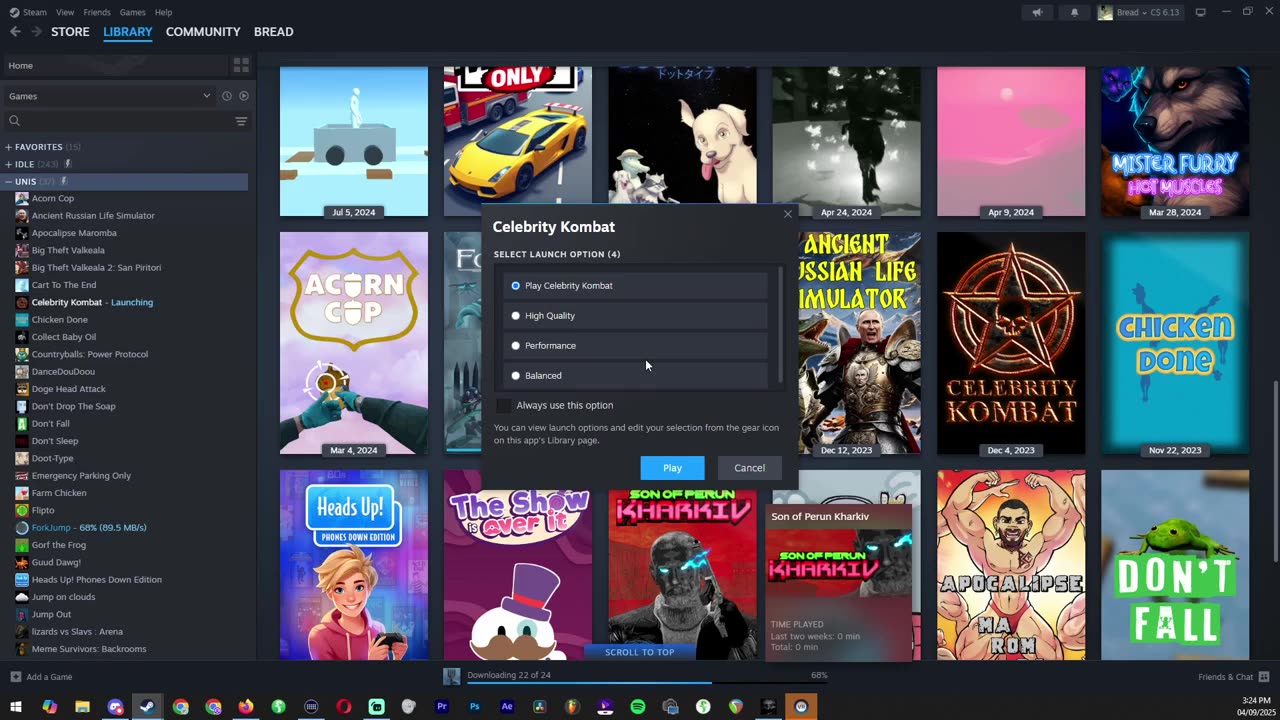
Task: Expand the IDLE collection
Action: click(x=8, y=164)
